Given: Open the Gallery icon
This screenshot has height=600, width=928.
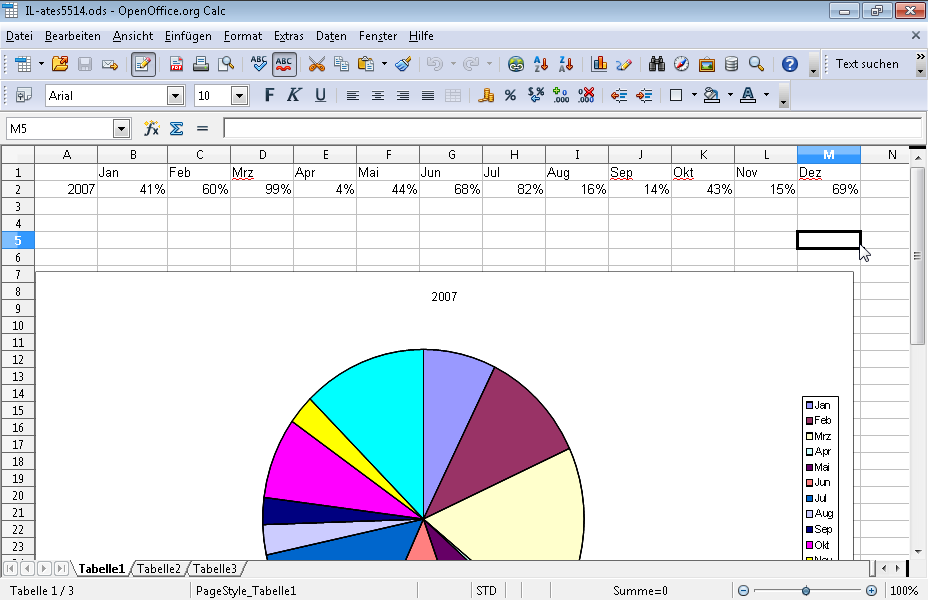Looking at the screenshot, I should 707,64.
